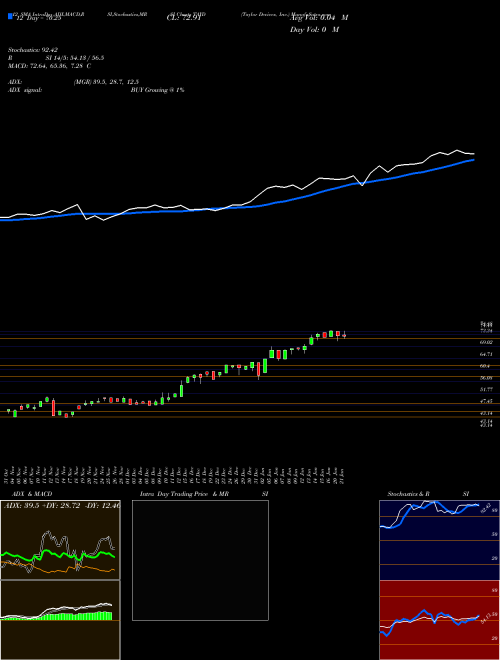Click the last red candlestick on the chart

(344, 335)
